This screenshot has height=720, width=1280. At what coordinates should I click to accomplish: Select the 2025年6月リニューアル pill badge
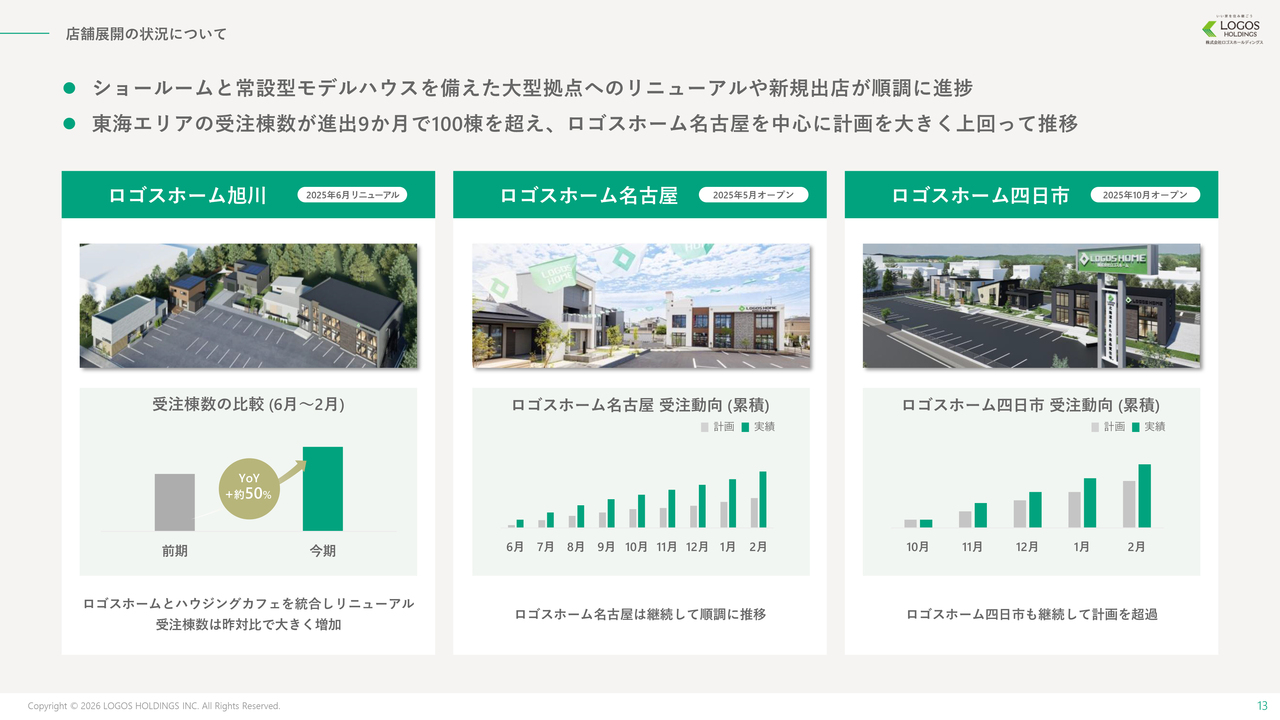[x=352, y=195]
